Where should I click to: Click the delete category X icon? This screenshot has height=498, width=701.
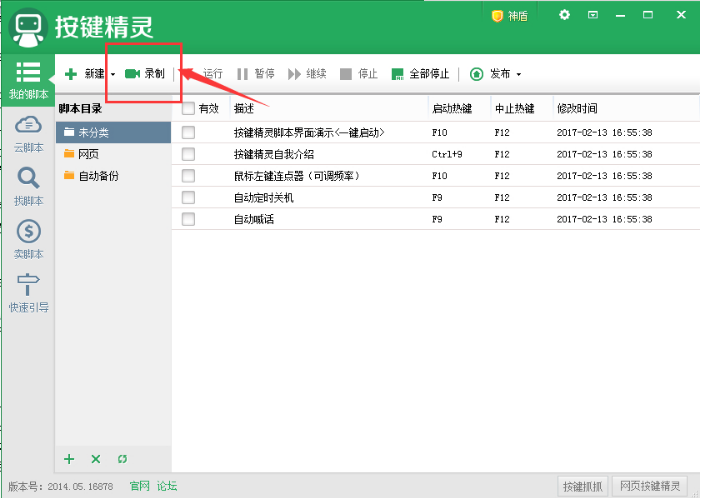pos(96,459)
